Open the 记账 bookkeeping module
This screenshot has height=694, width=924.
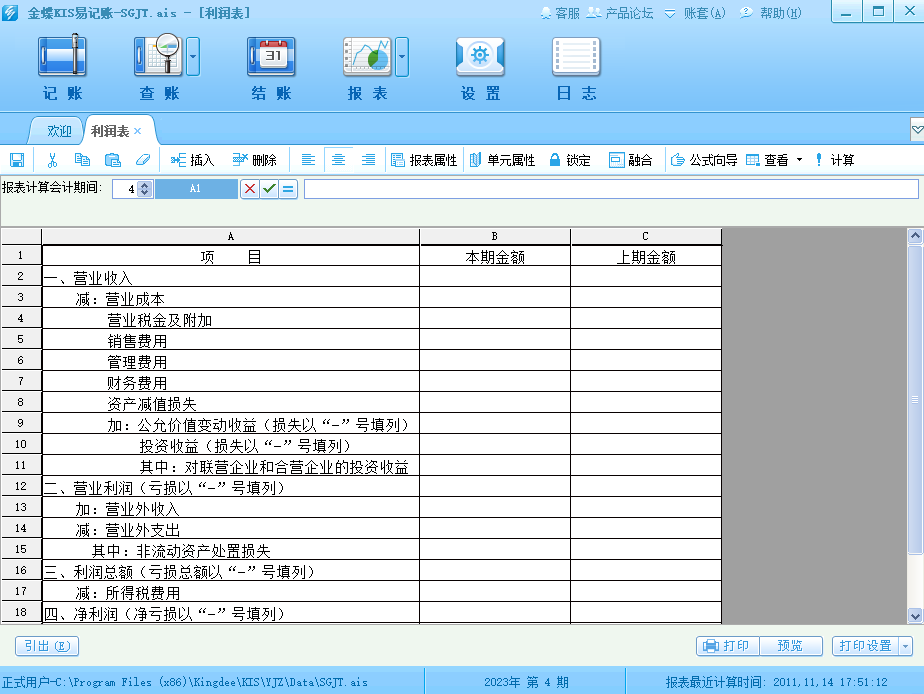tap(62, 68)
